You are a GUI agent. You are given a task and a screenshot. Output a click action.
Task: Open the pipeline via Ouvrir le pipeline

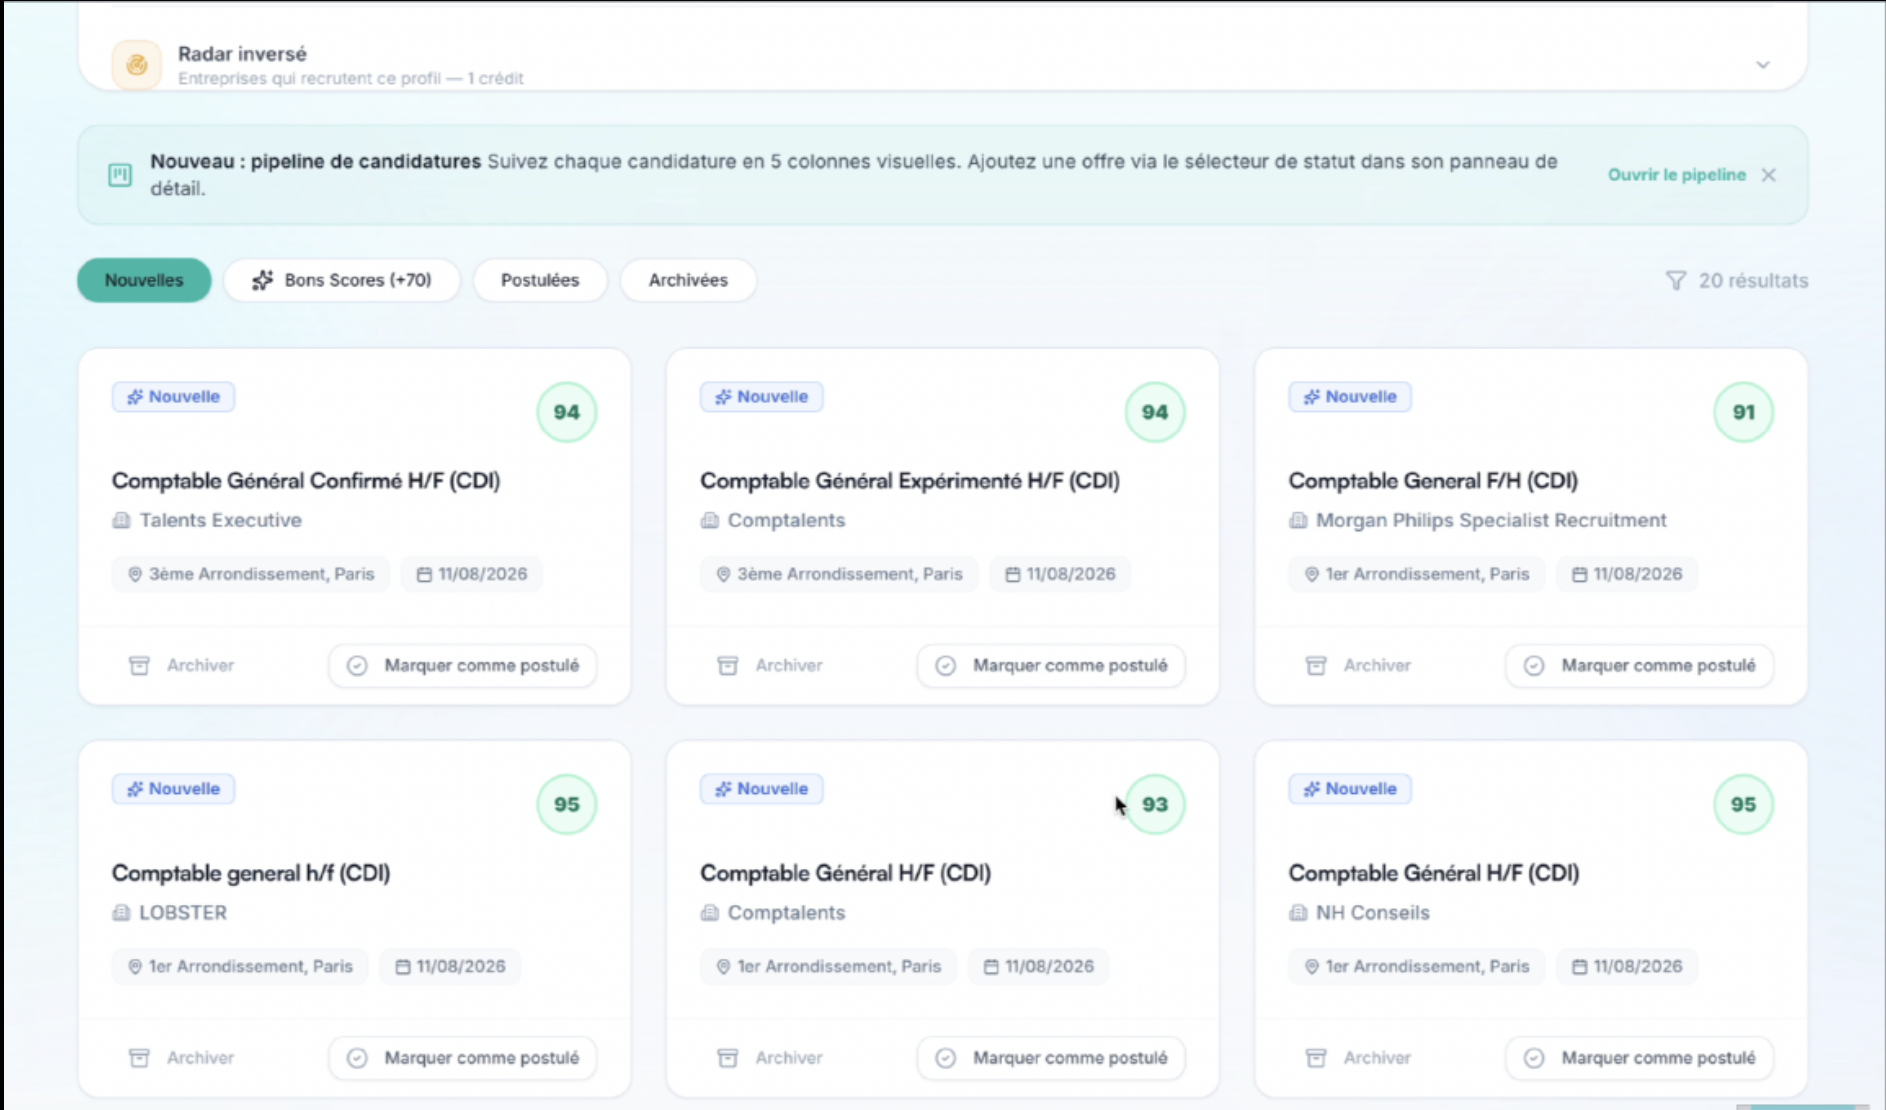[1676, 175]
